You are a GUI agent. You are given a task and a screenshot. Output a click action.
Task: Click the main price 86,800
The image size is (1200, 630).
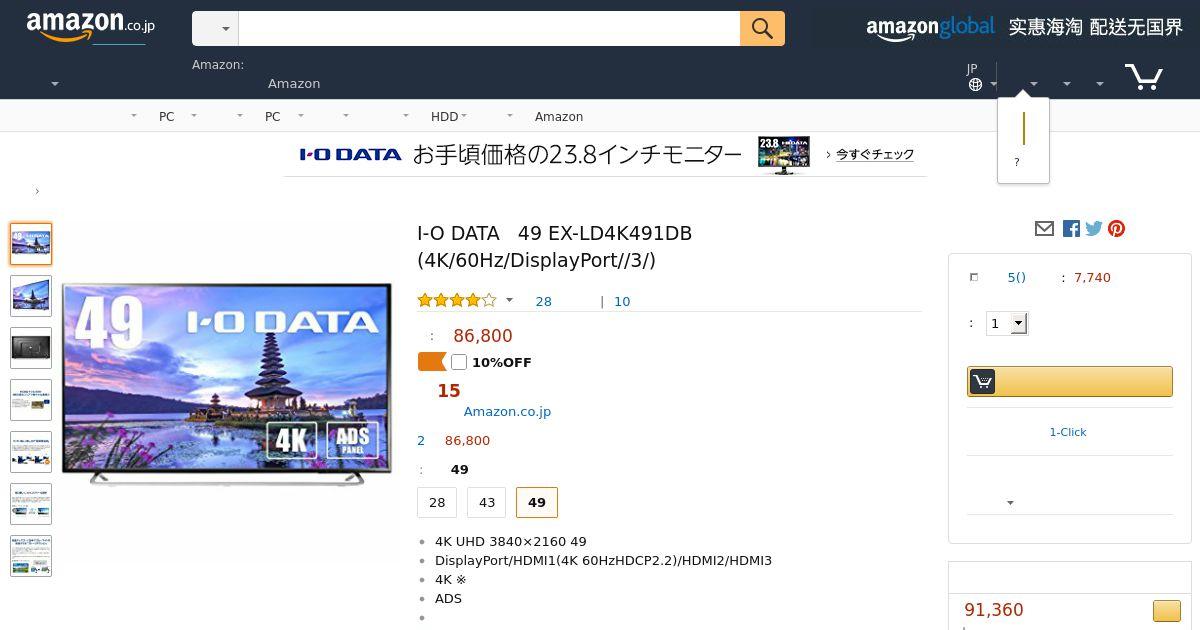(x=483, y=336)
